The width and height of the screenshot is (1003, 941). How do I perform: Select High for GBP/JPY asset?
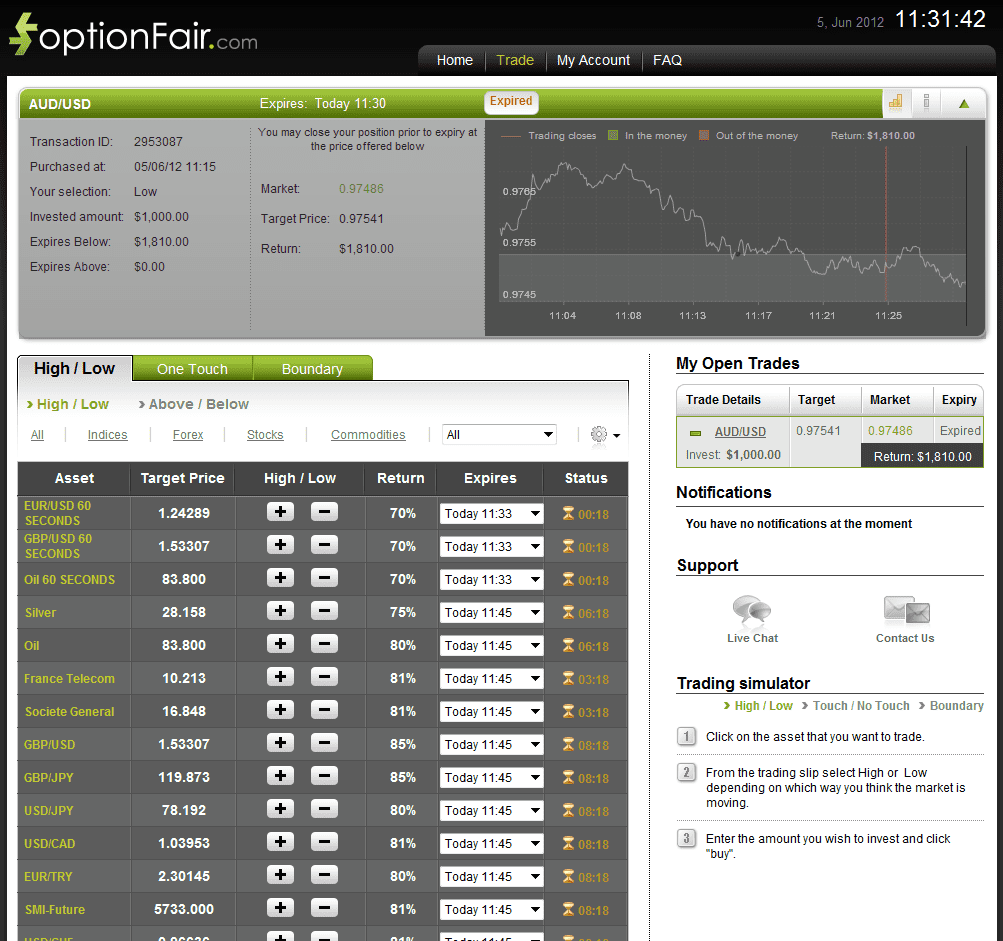tap(279, 777)
